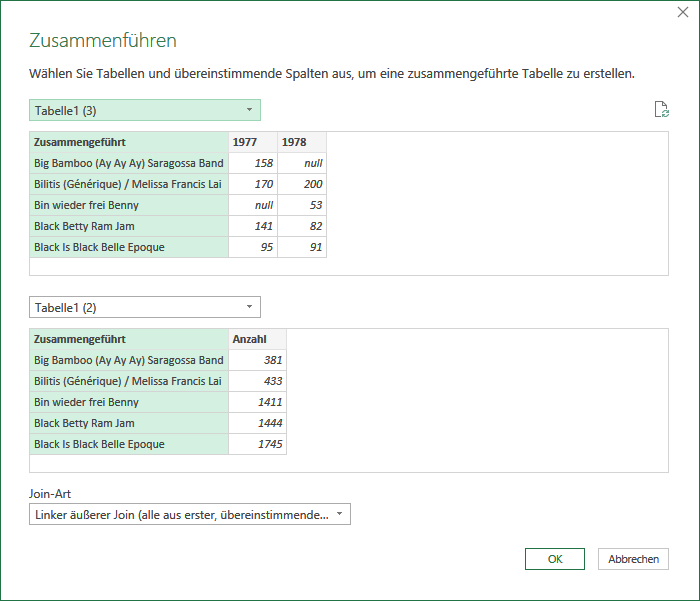Open the Tabelle1 (3) table dropdown
The width and height of the screenshot is (700, 601).
click(145, 110)
